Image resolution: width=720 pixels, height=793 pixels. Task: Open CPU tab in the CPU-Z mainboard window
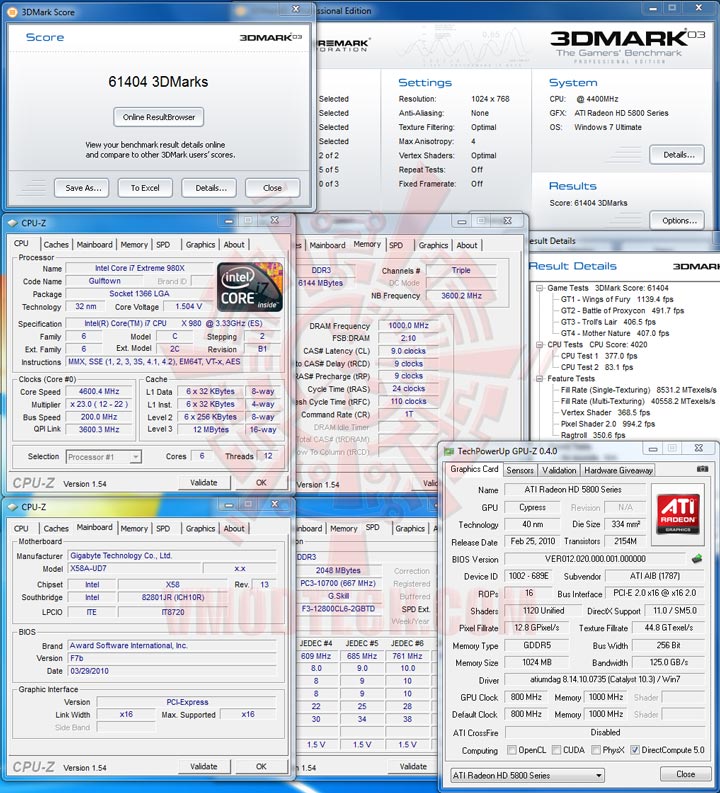[21, 528]
